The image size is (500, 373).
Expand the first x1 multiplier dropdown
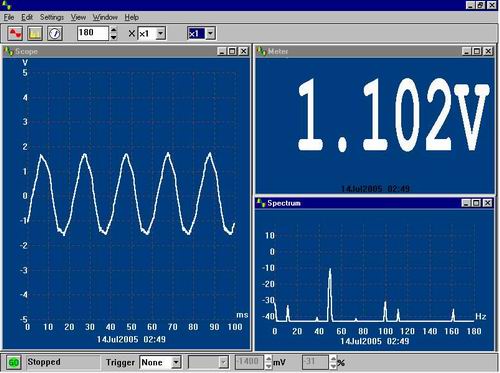pyautogui.click(x=161, y=33)
